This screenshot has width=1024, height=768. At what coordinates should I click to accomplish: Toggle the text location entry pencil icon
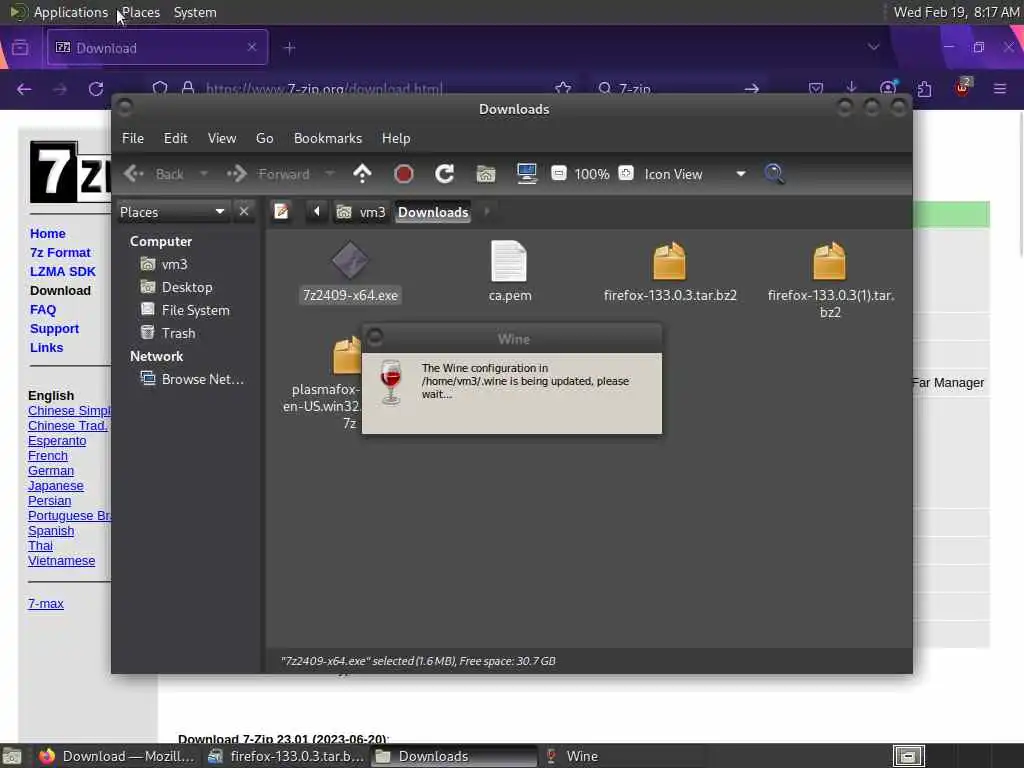click(x=281, y=212)
